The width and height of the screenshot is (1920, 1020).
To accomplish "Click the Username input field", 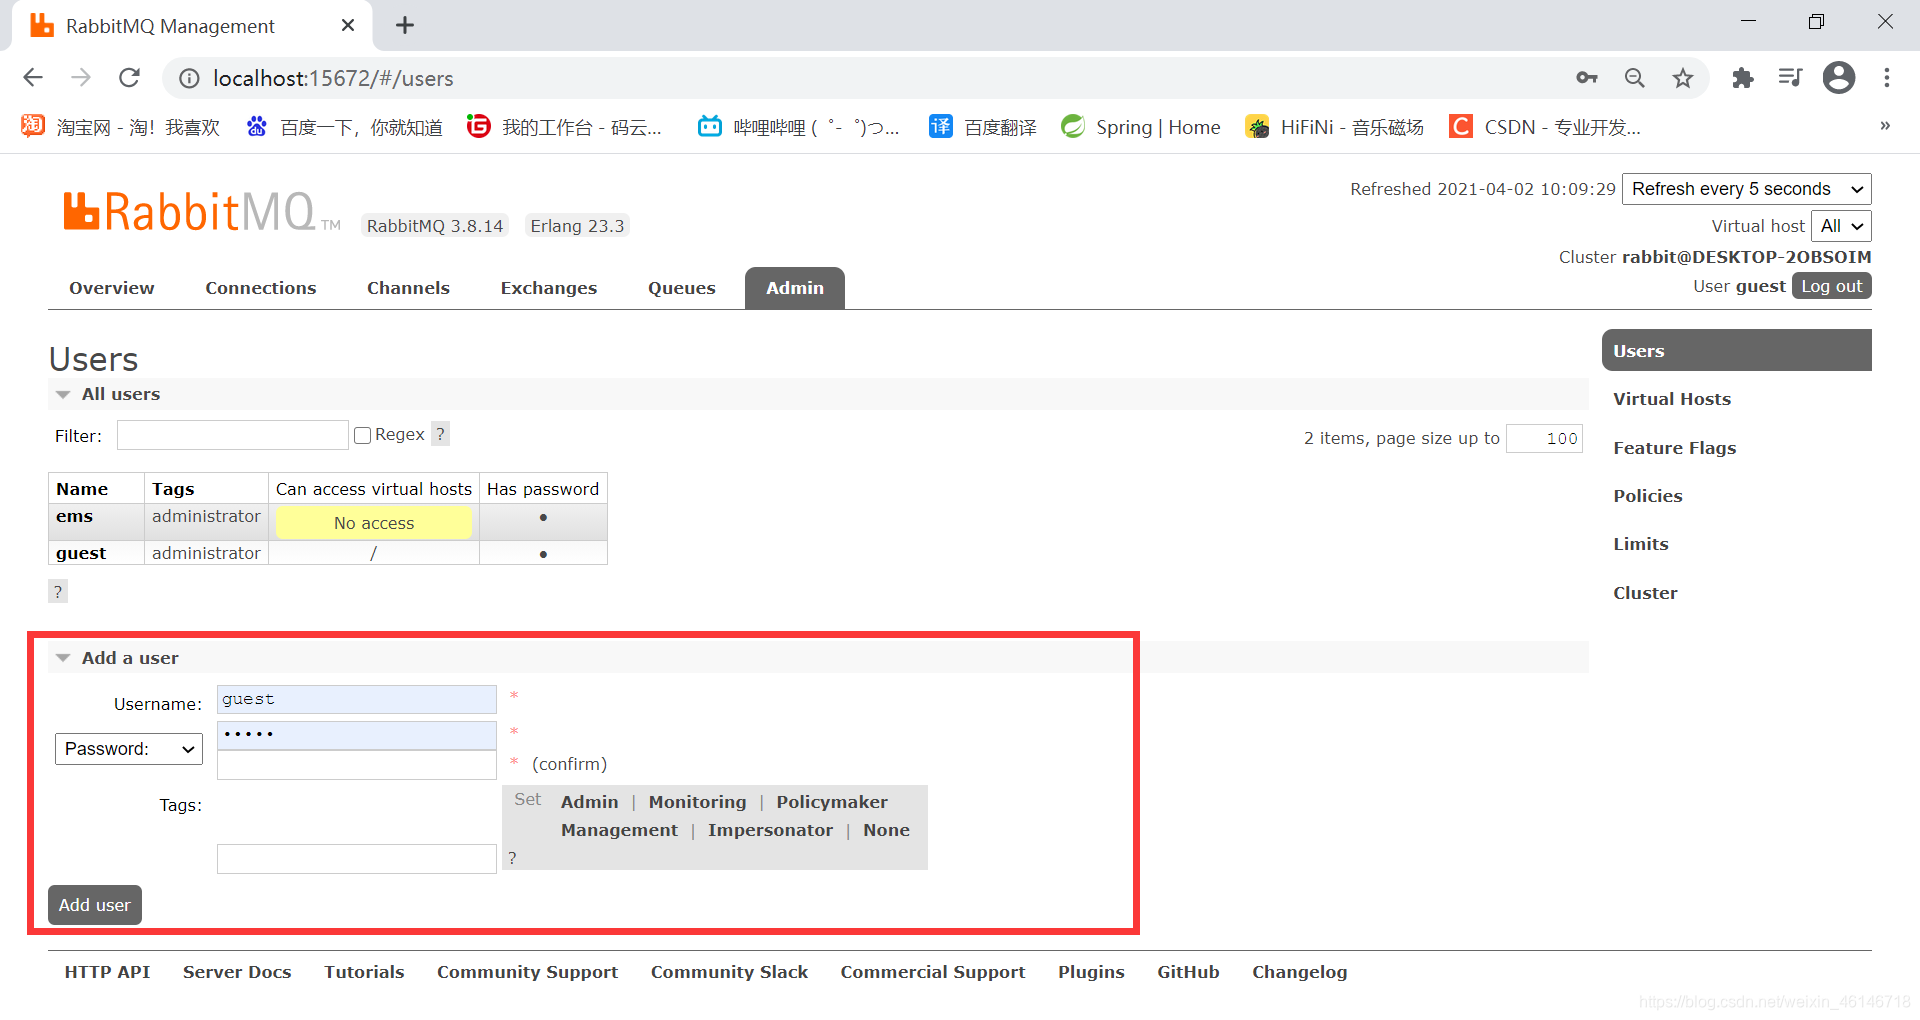I will tap(357, 699).
